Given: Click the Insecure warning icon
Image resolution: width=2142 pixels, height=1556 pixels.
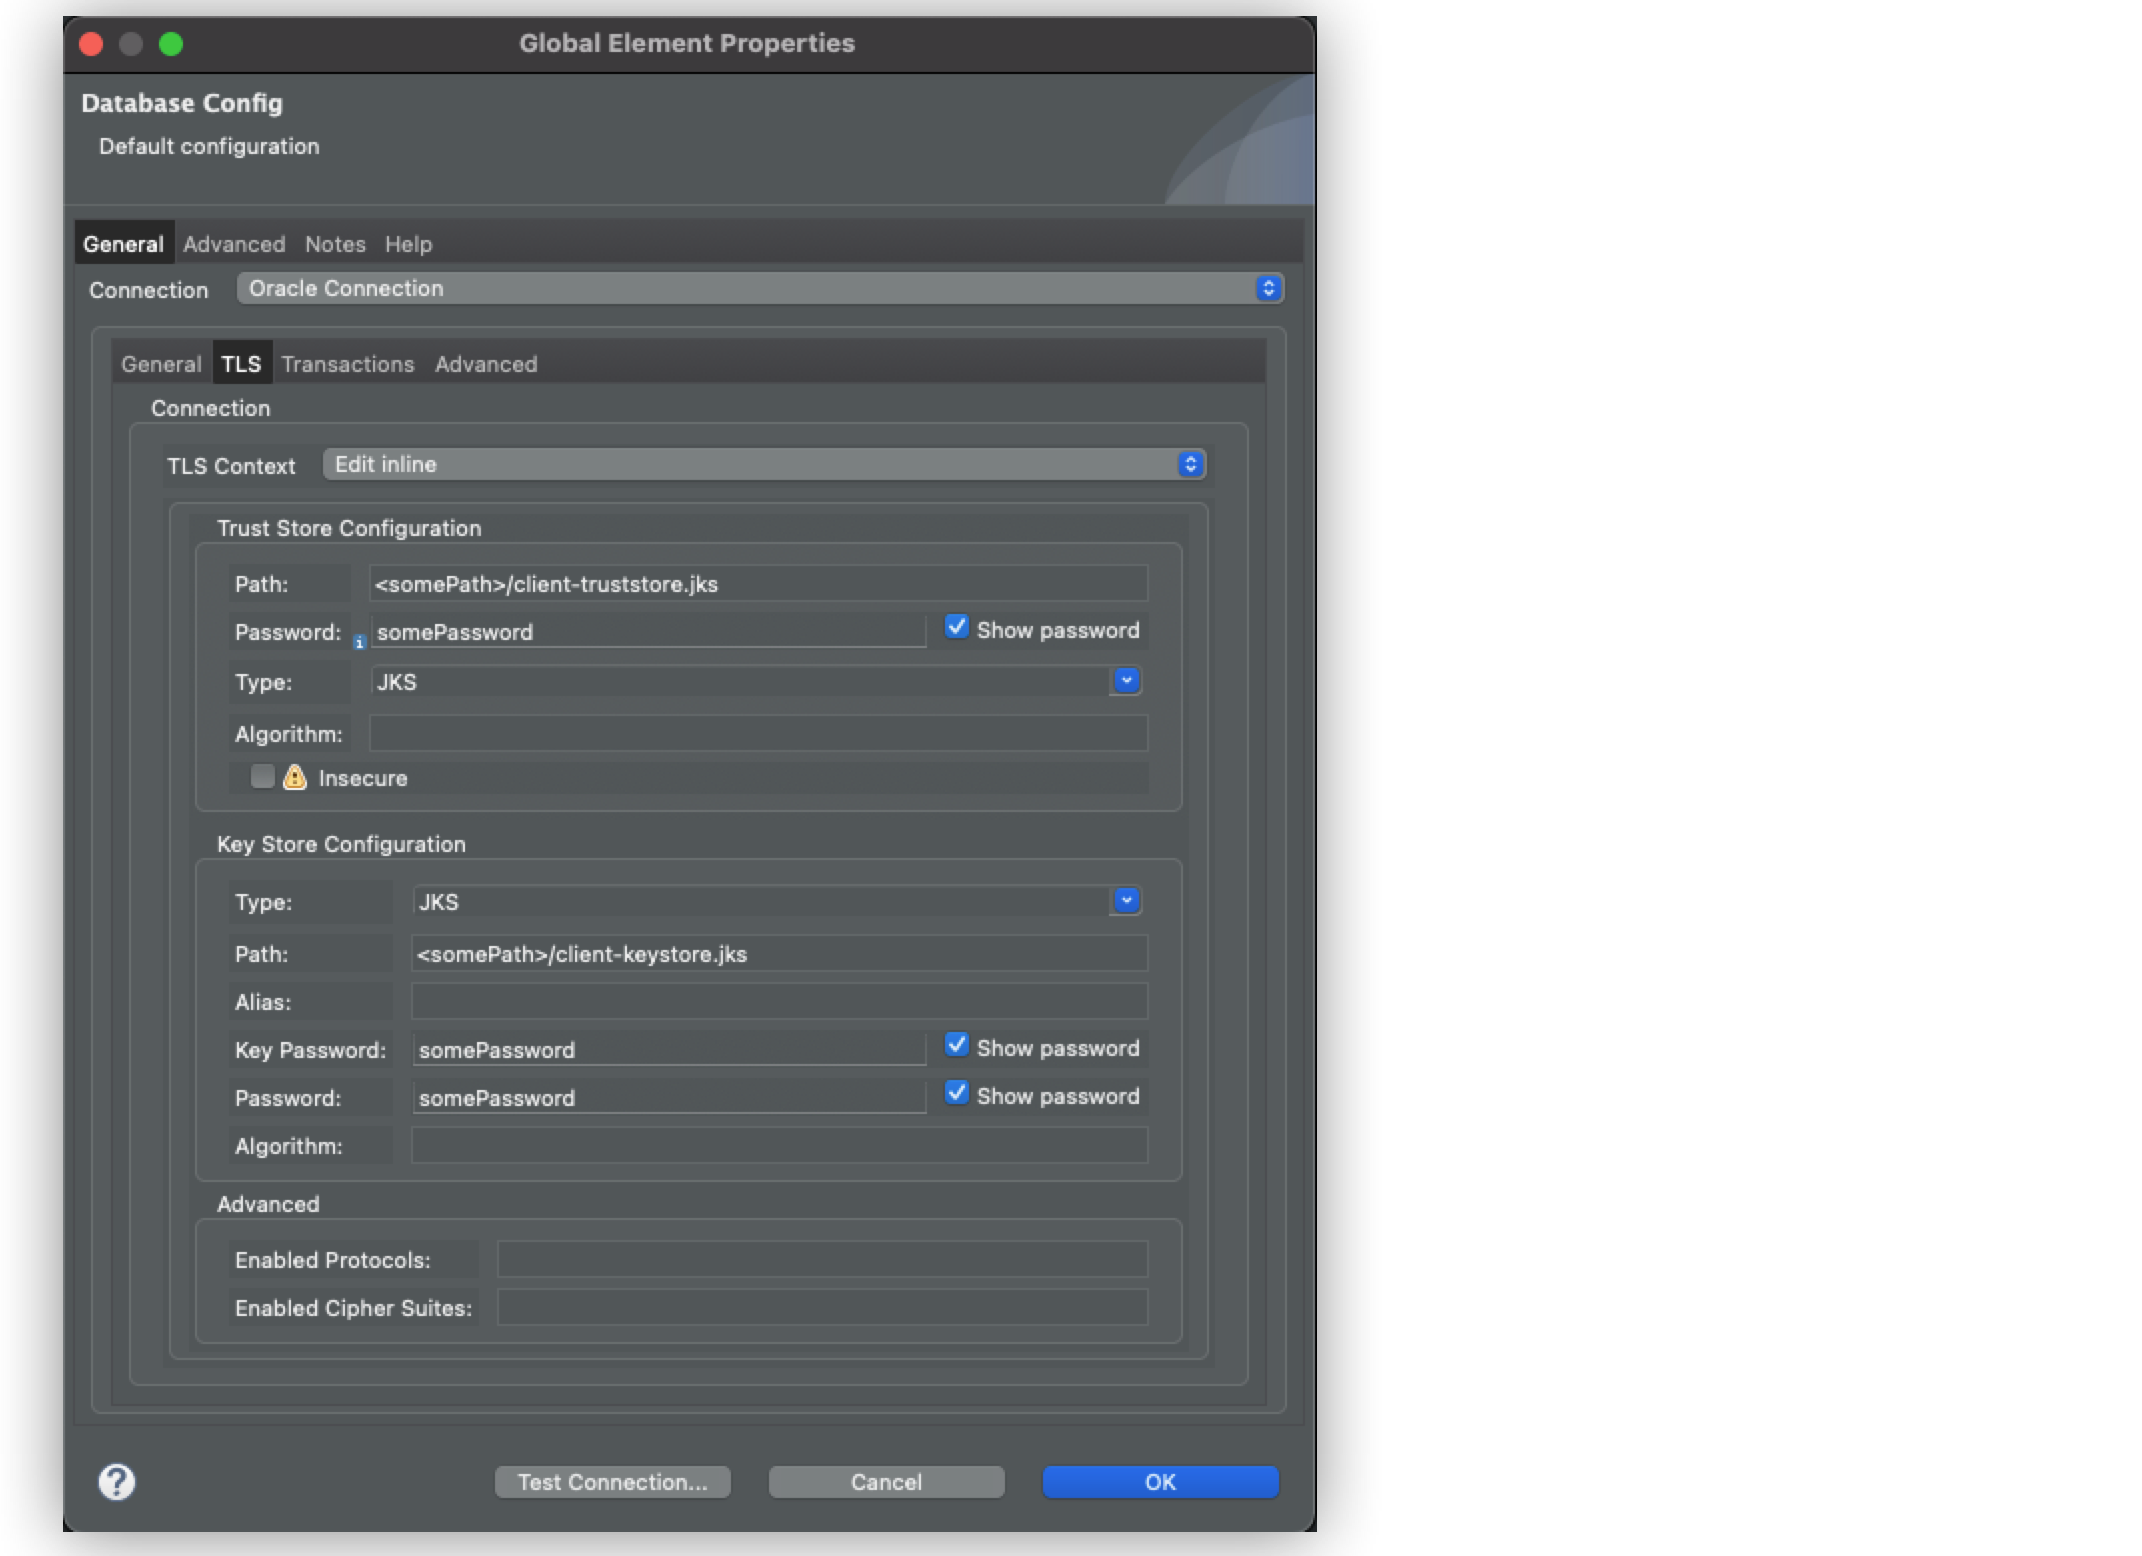Looking at the screenshot, I should (296, 776).
